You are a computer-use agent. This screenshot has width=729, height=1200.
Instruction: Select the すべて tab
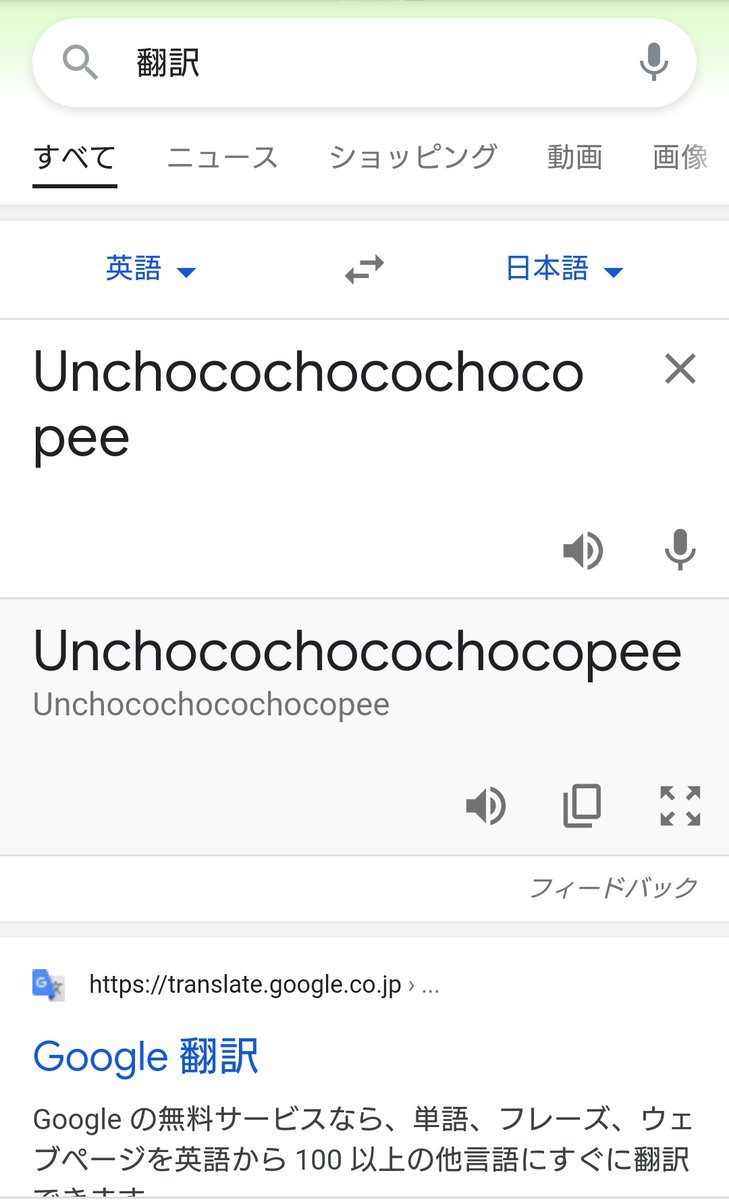click(x=75, y=158)
